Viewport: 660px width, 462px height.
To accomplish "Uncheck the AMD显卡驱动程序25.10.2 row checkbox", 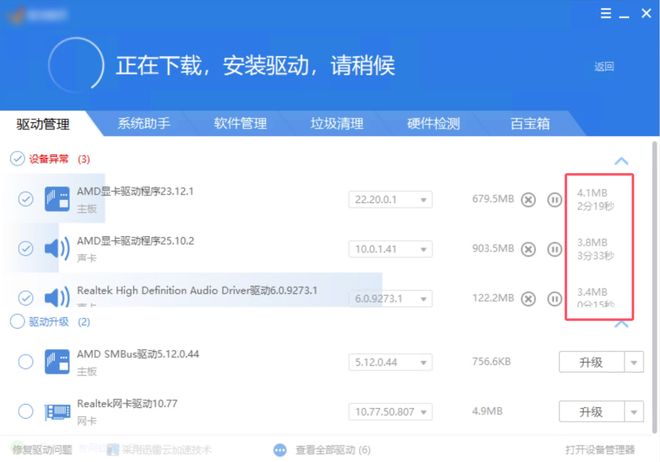I will (x=26, y=248).
